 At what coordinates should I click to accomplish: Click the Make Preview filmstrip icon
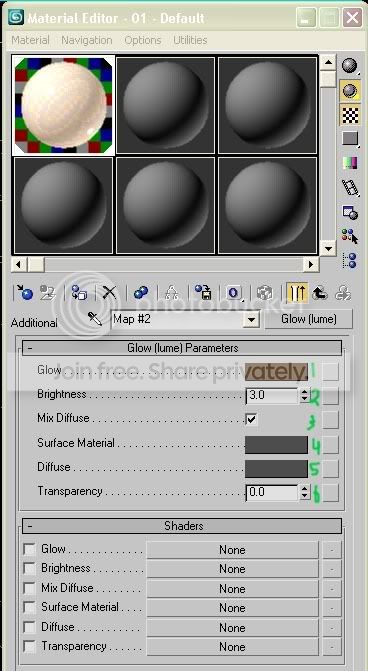click(350, 187)
